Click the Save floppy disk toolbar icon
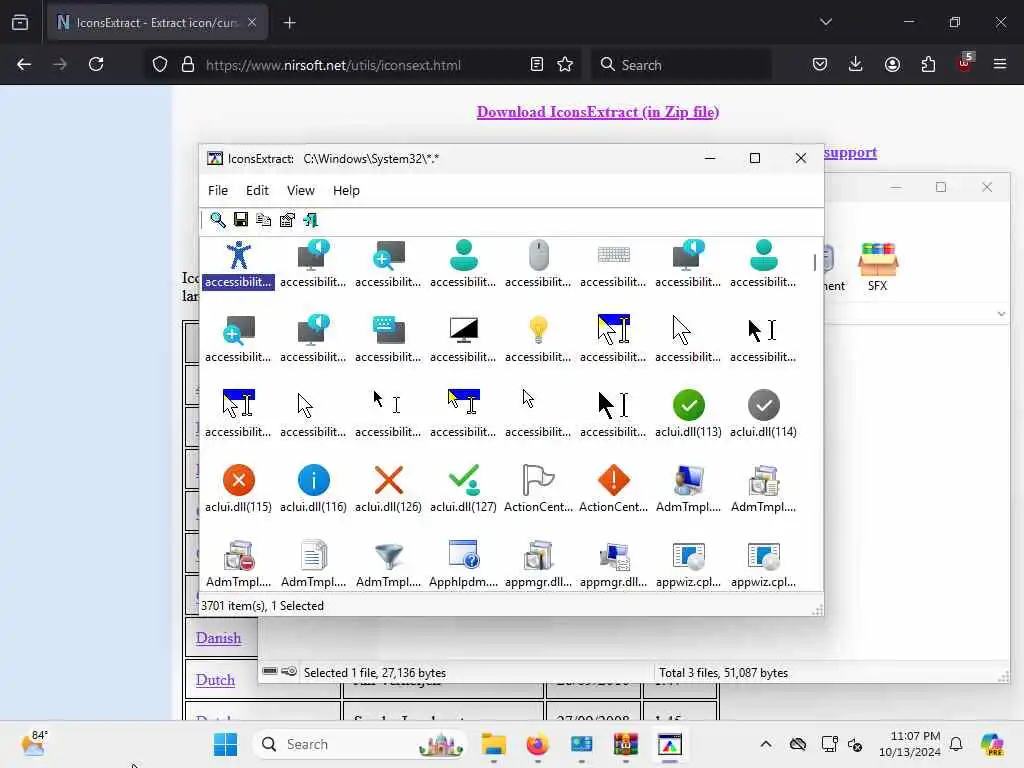The width and height of the screenshot is (1024, 768). coord(241,220)
